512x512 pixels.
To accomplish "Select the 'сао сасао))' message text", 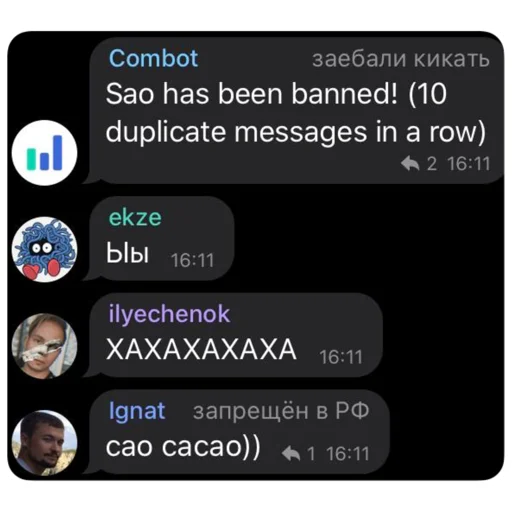I will (x=183, y=447).
